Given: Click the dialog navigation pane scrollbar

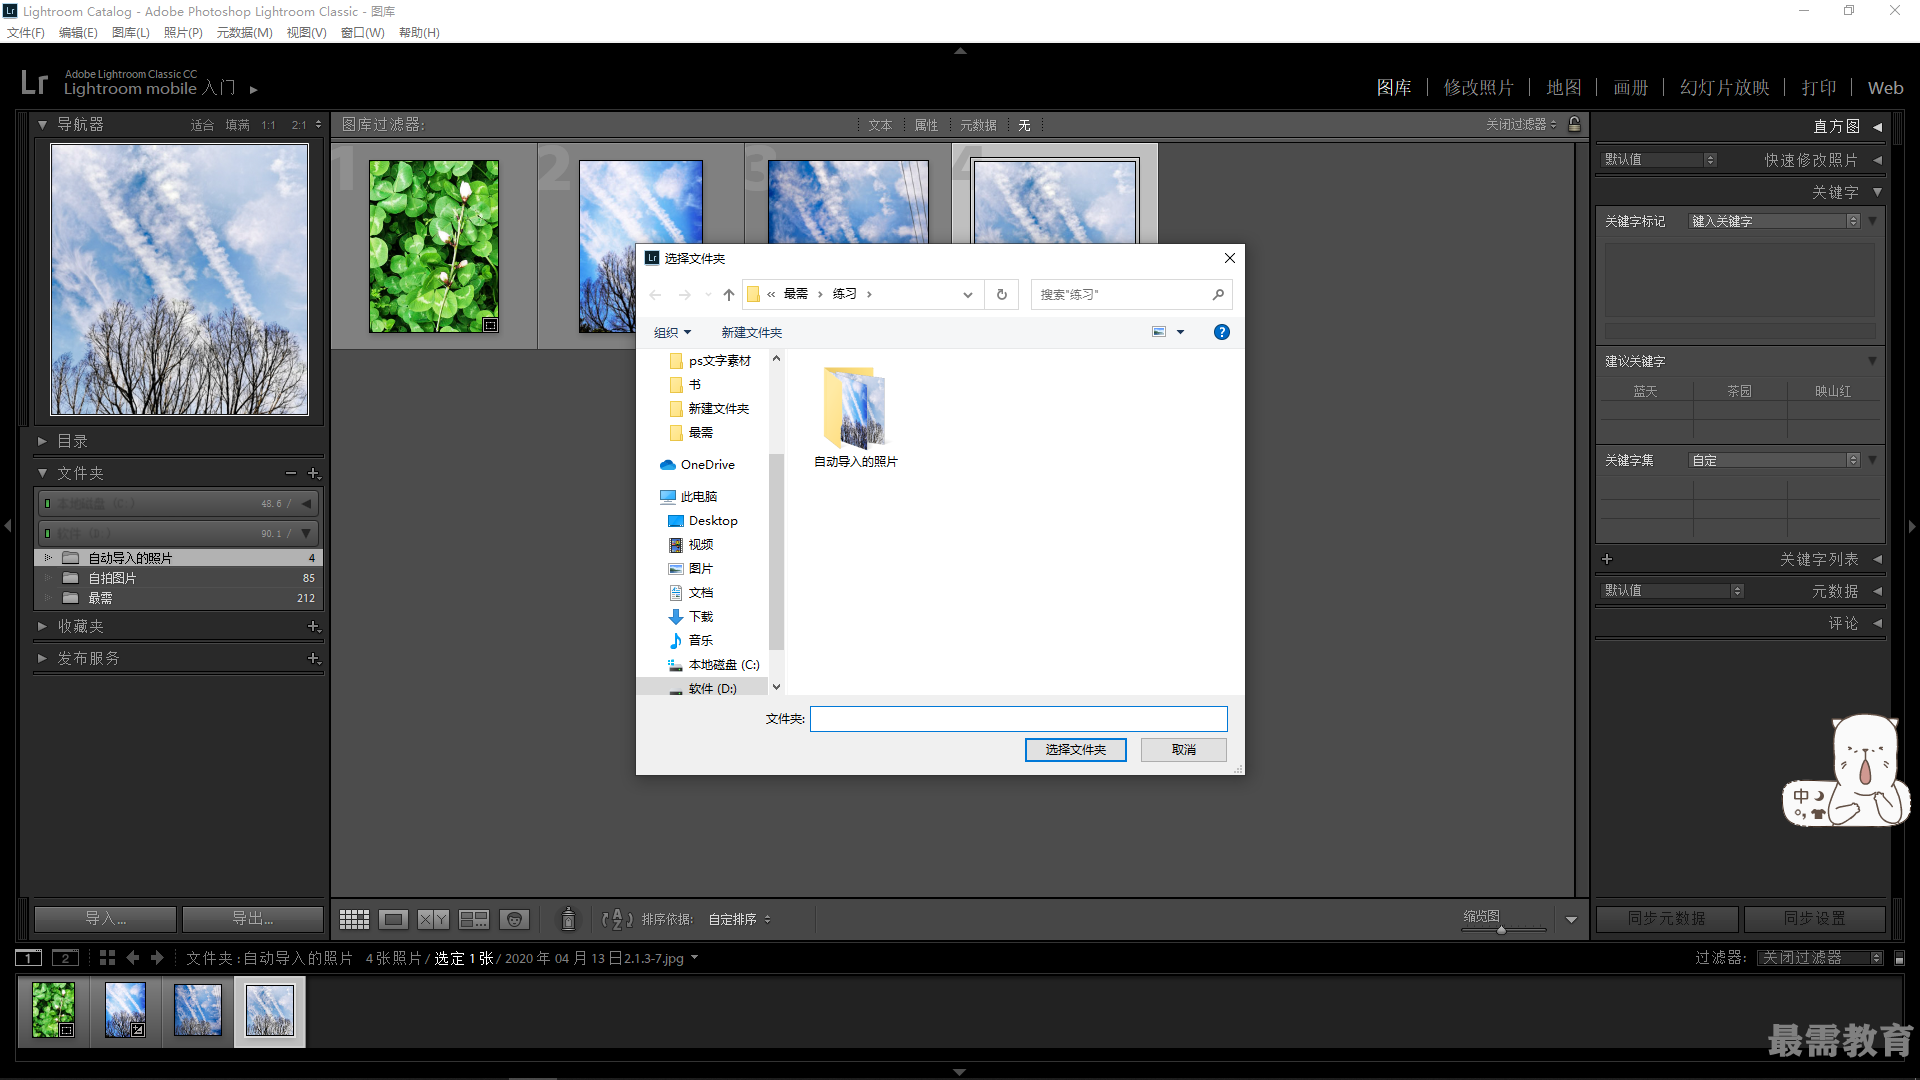Looking at the screenshot, I should point(776,550).
